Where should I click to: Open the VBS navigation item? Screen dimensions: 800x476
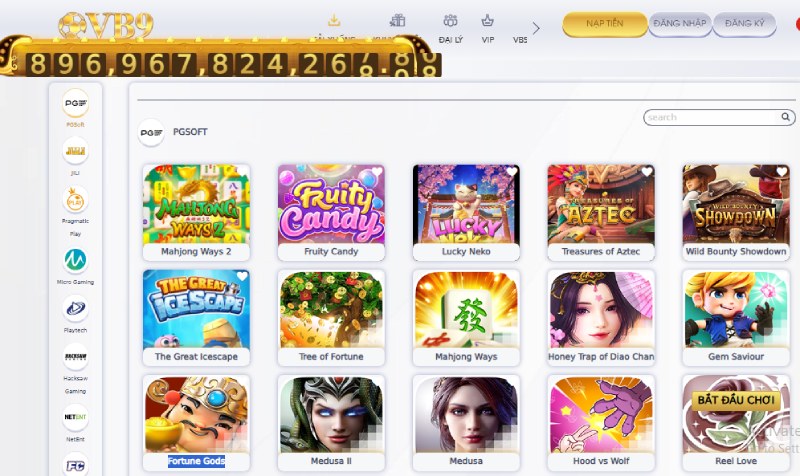[x=520, y=40]
